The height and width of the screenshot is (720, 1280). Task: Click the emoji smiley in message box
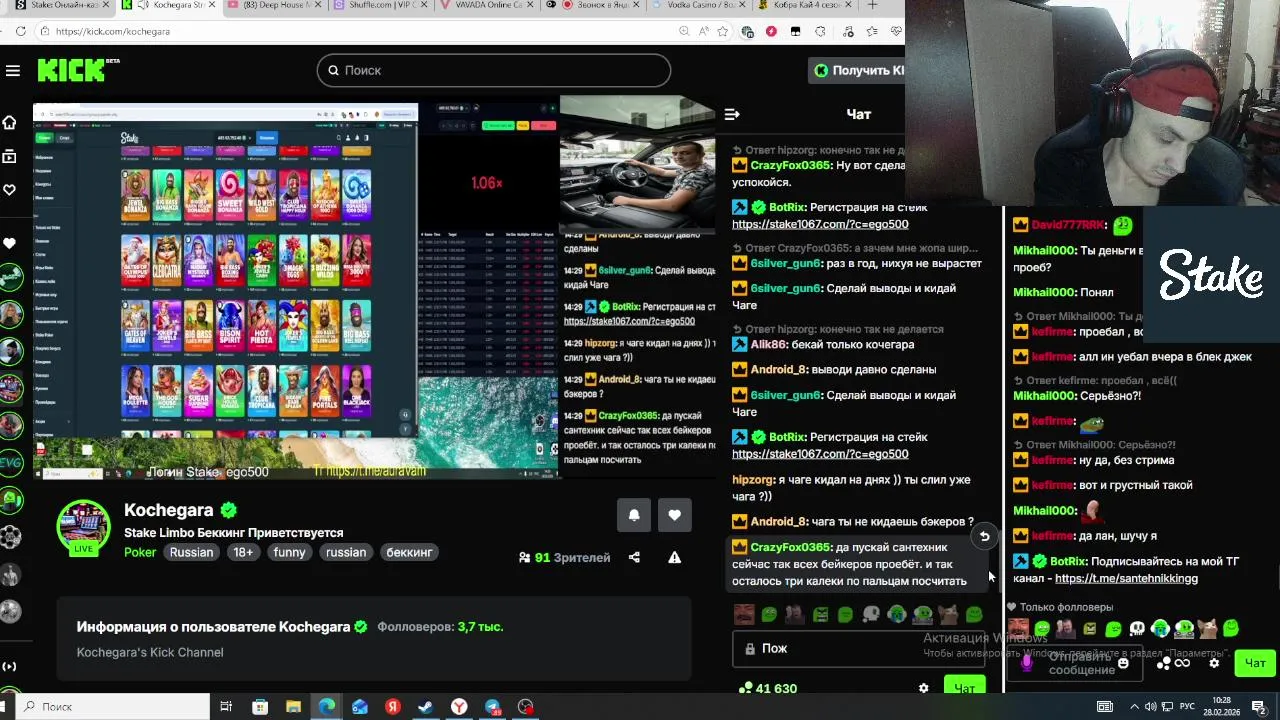[1123, 663]
